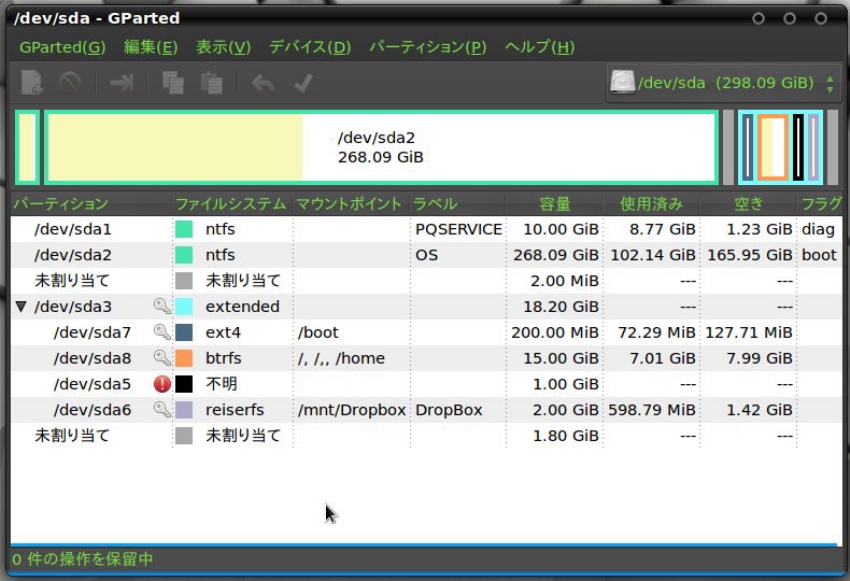Click the boot flag cell
850x581 pixels.
(x=819, y=255)
